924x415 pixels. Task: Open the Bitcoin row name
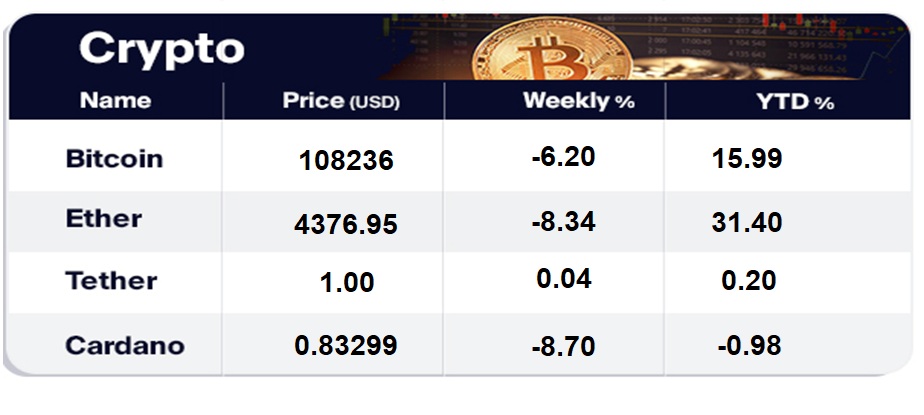click(114, 159)
